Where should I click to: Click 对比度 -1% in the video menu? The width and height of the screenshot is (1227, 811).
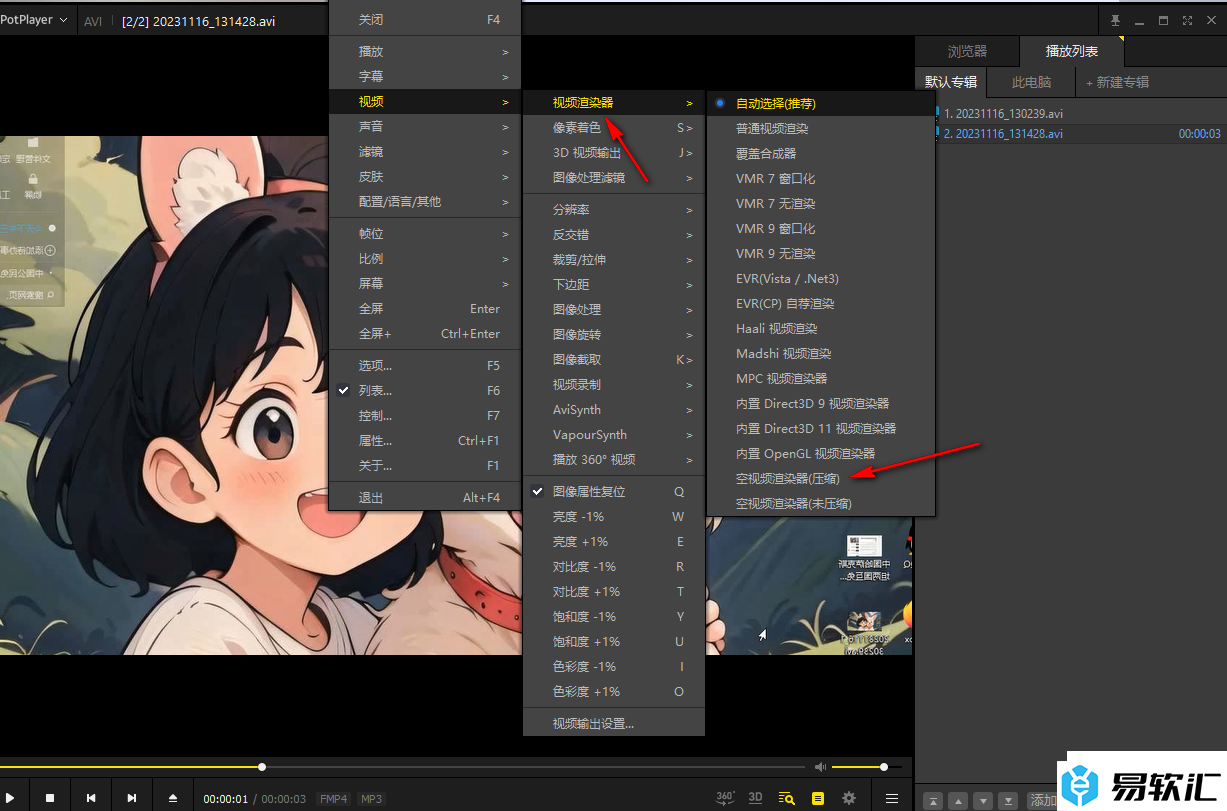(x=614, y=567)
